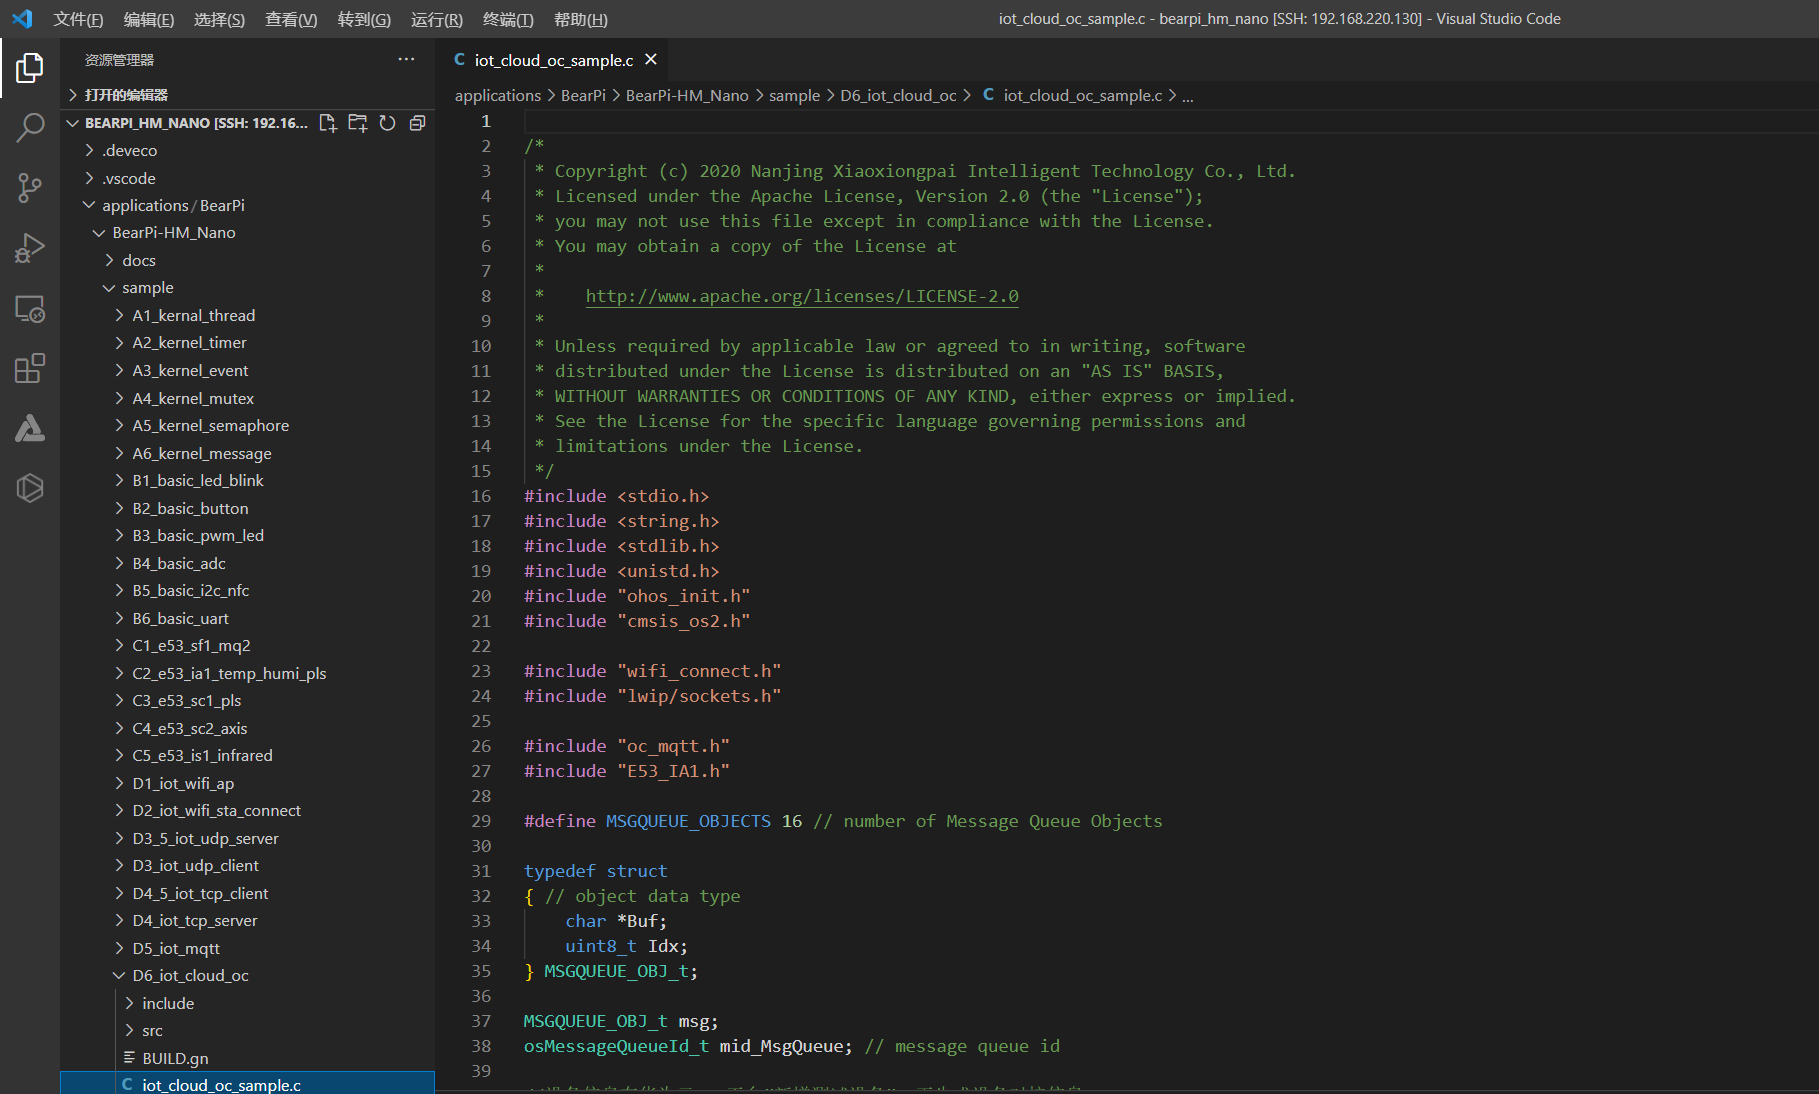
Task: Open the Remote Explorer icon
Action: [30, 309]
